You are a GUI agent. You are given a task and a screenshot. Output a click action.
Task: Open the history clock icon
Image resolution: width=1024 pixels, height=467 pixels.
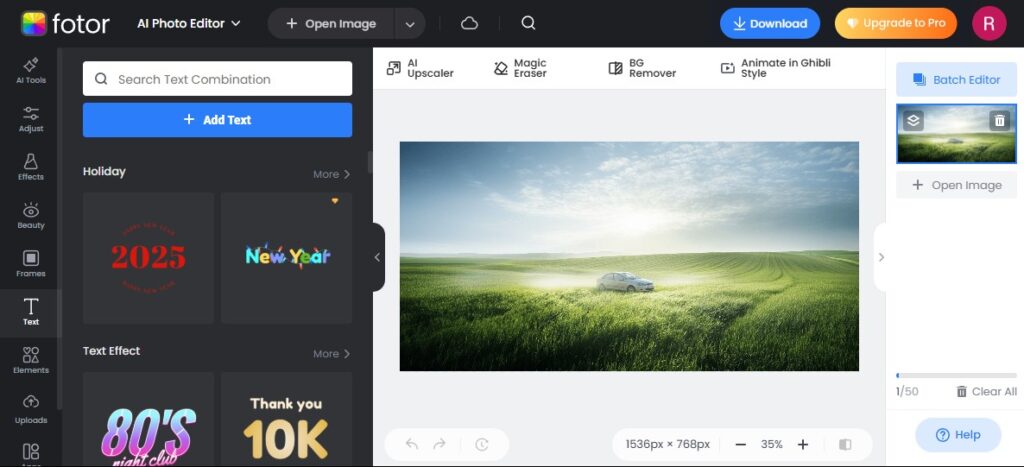click(481, 444)
